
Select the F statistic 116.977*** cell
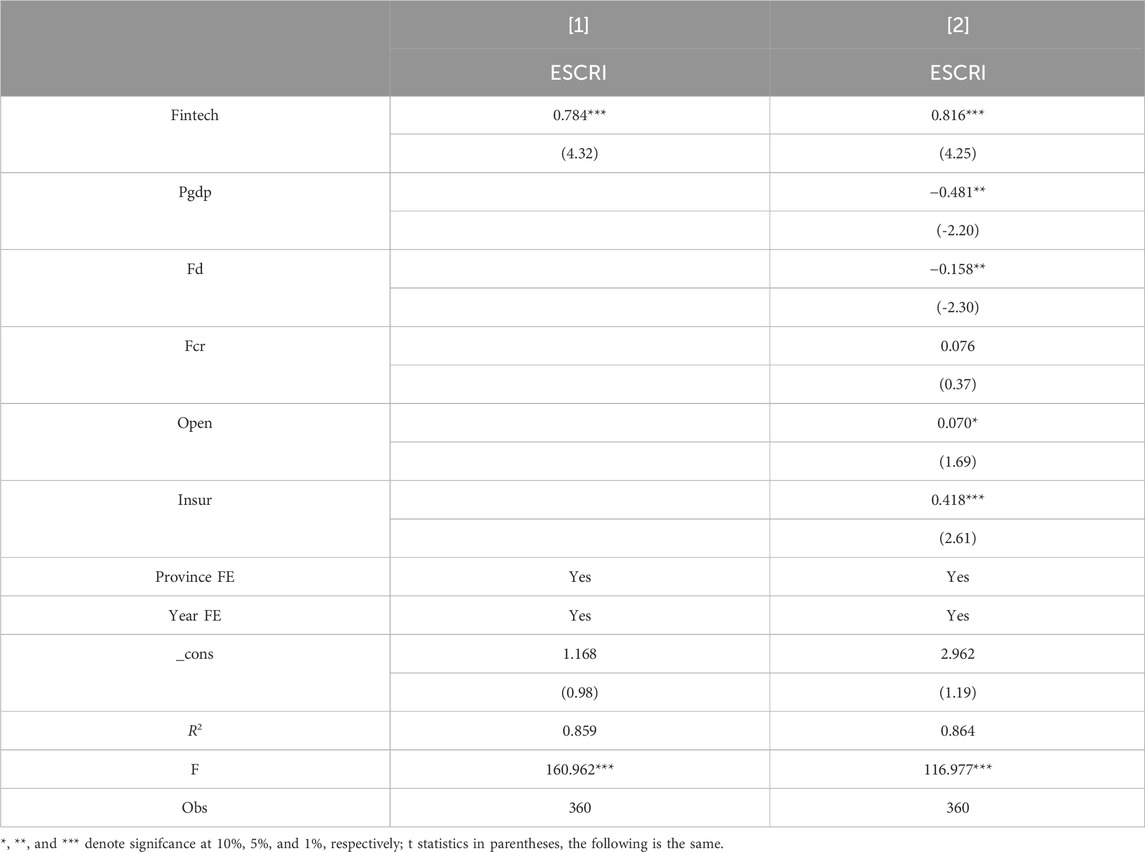click(x=957, y=770)
